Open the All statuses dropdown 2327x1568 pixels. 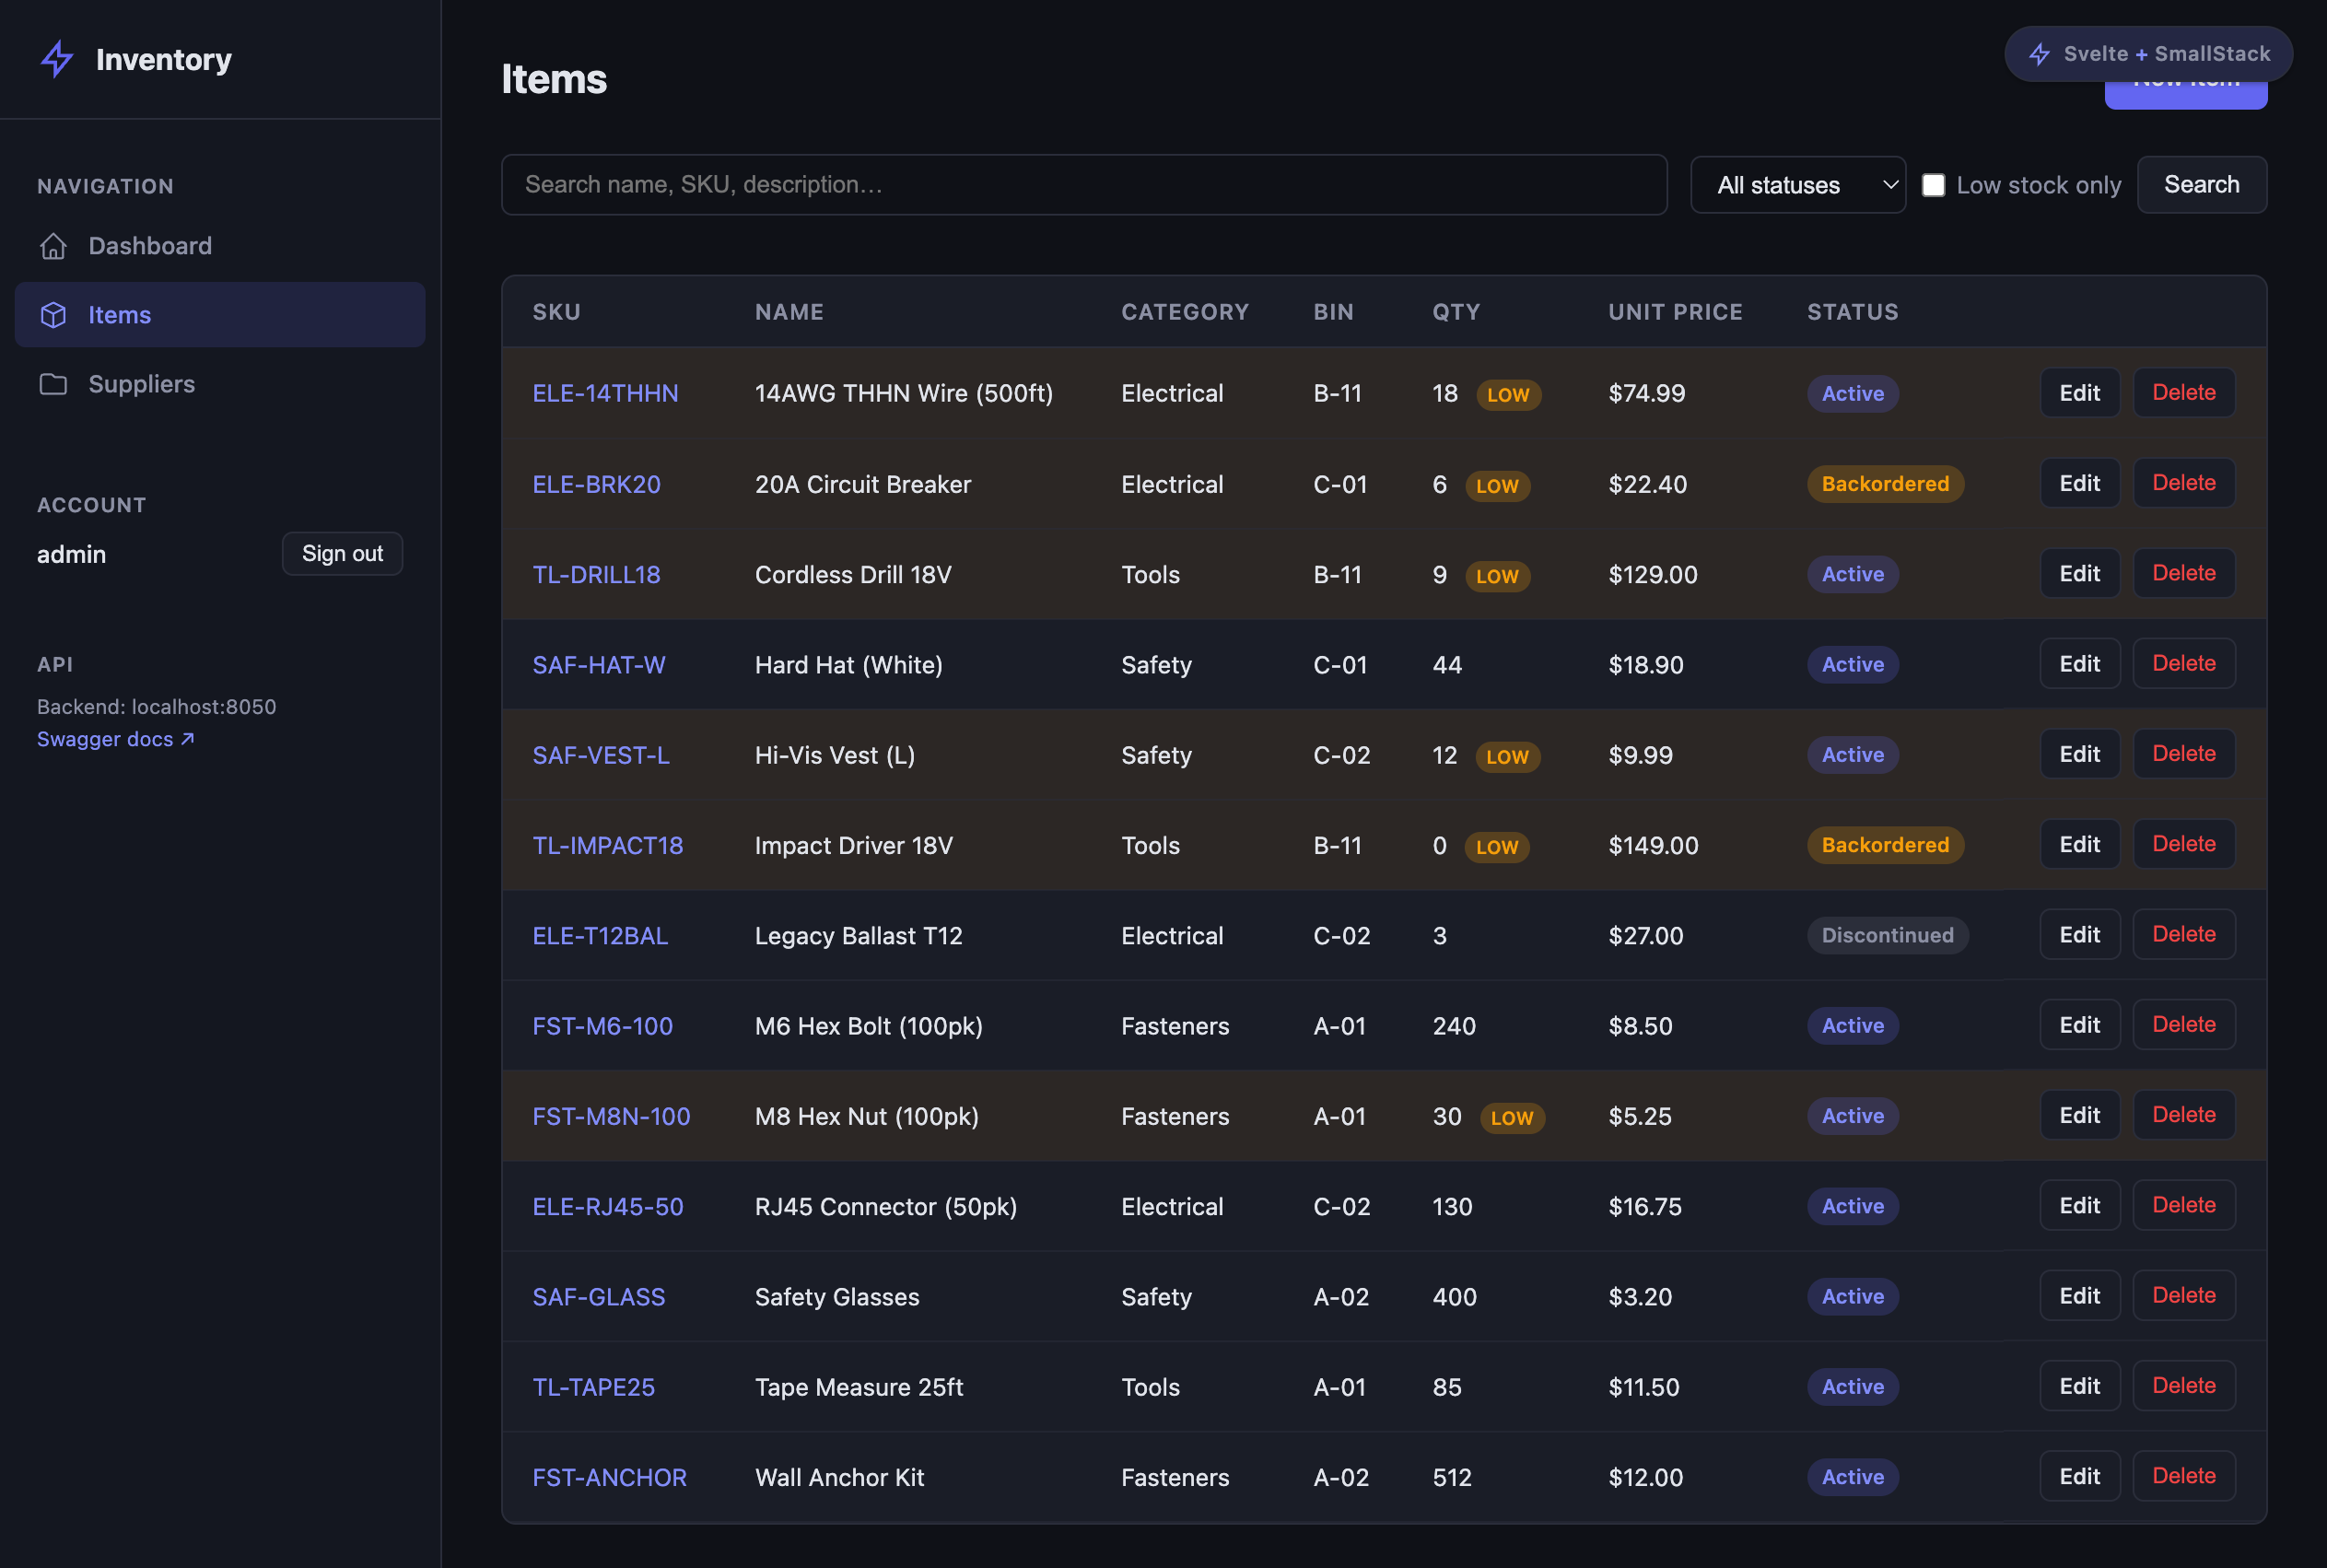coord(1797,185)
